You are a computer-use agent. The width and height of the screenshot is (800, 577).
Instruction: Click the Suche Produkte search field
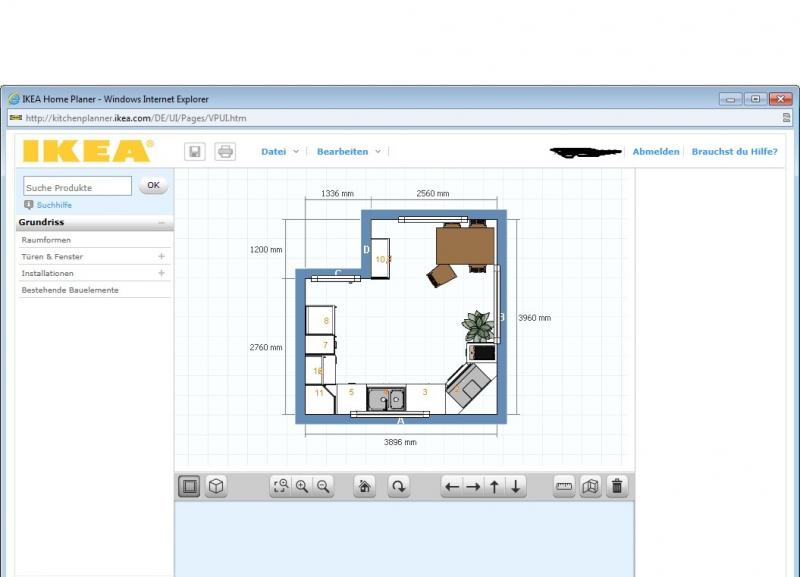point(77,187)
